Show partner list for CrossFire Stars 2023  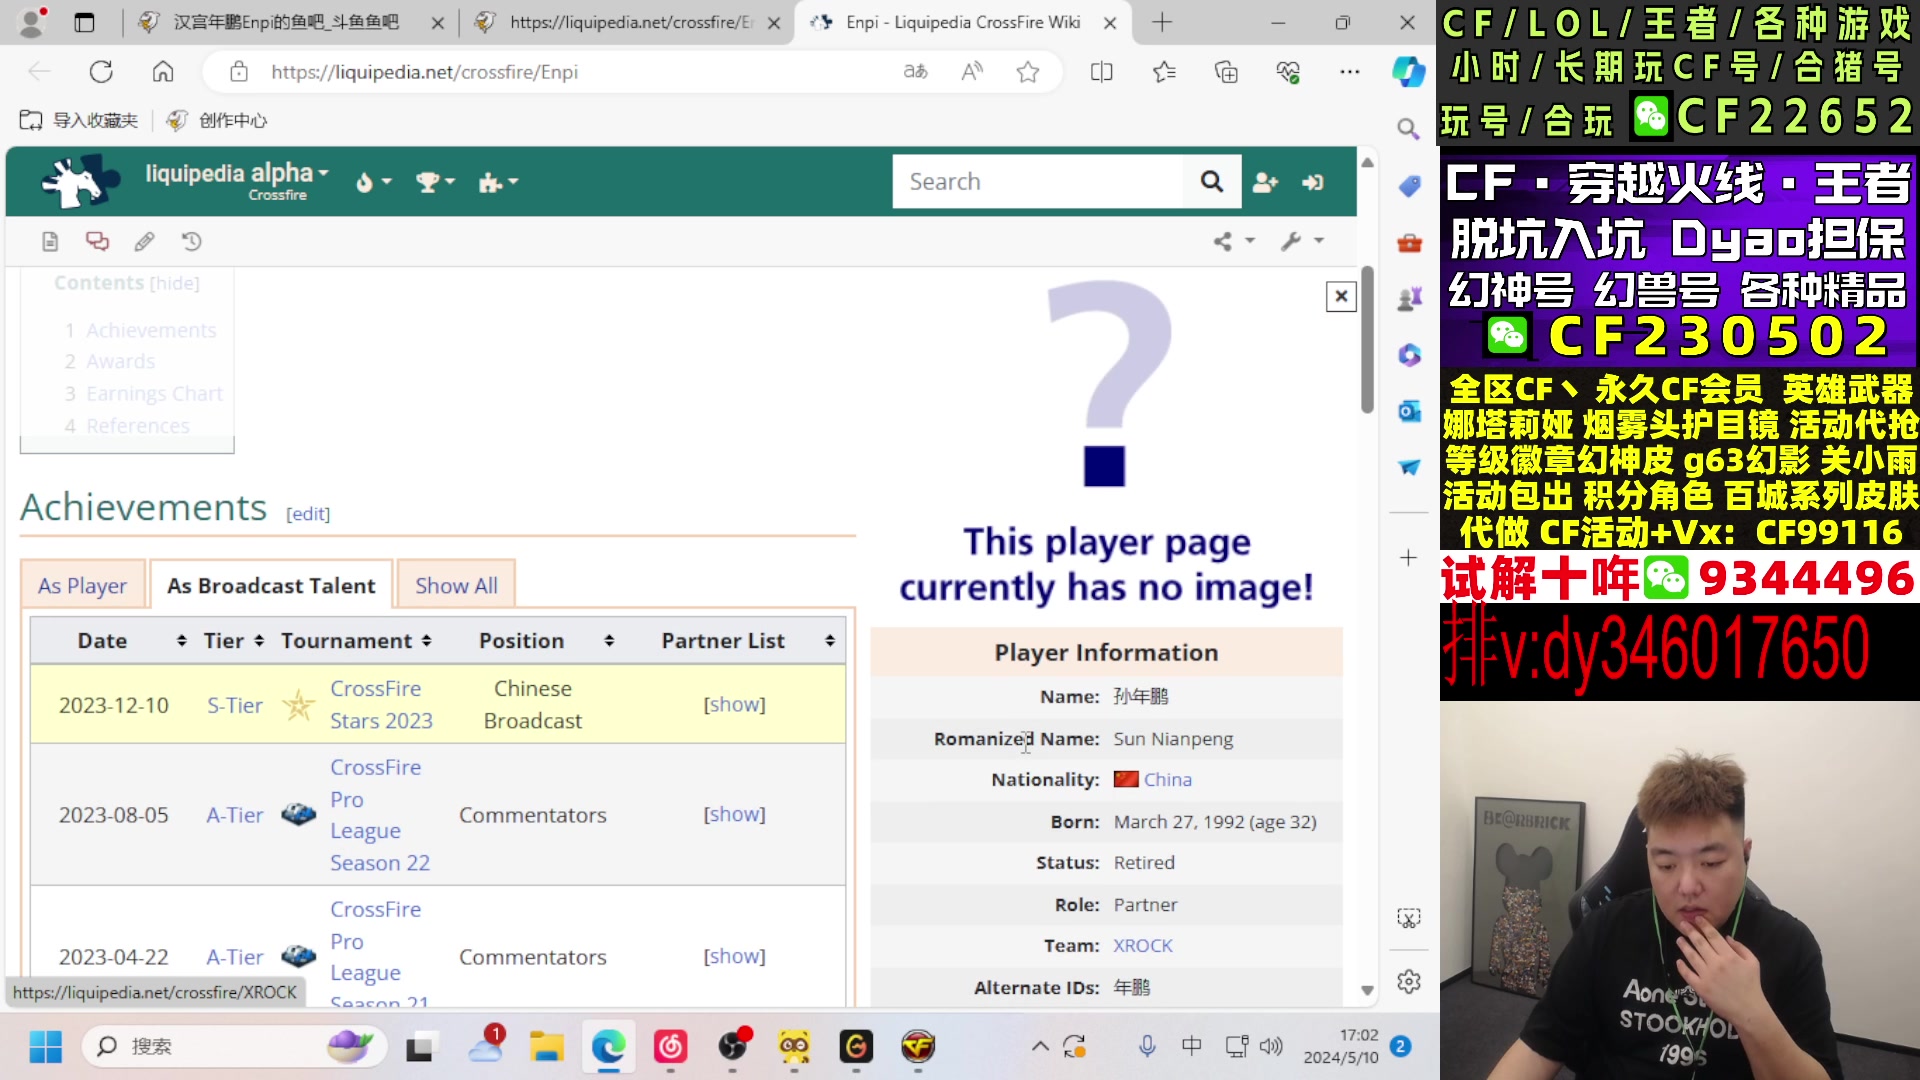[734, 704]
